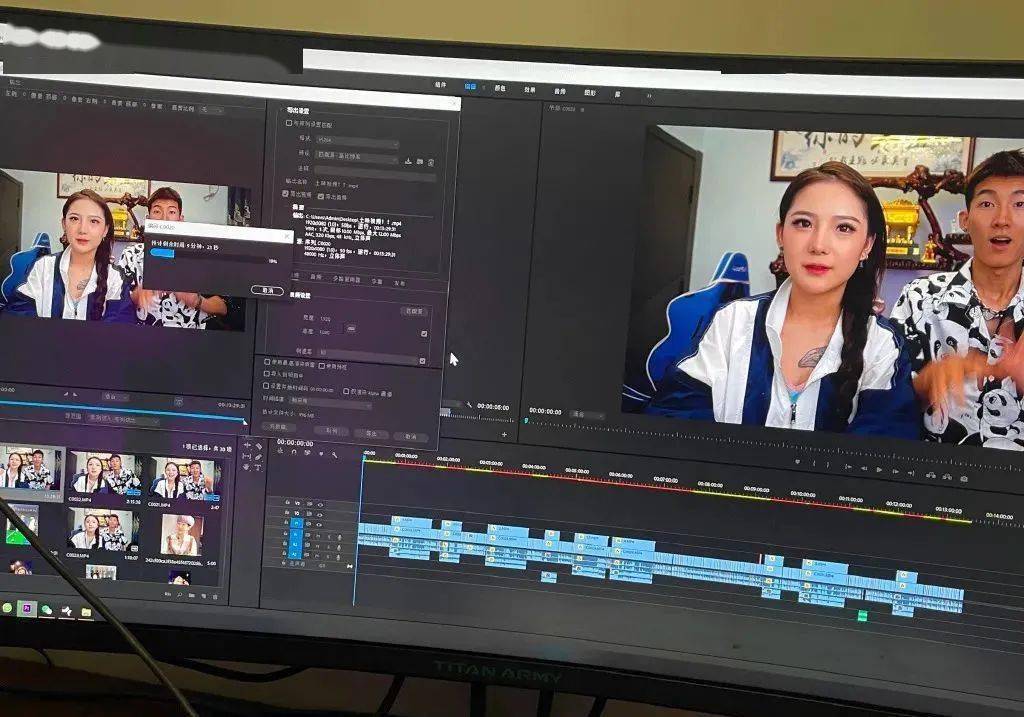Select the Color workspace tab
Viewport: 1024px width, 717px height.
click(500, 88)
